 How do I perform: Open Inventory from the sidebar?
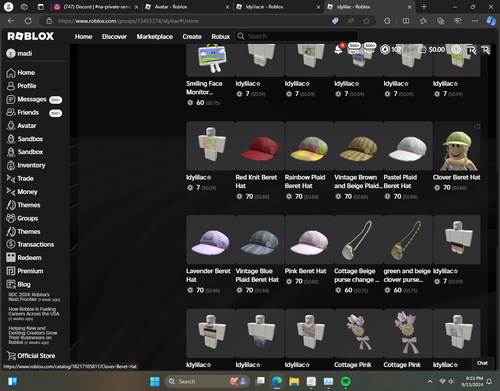click(x=26, y=165)
